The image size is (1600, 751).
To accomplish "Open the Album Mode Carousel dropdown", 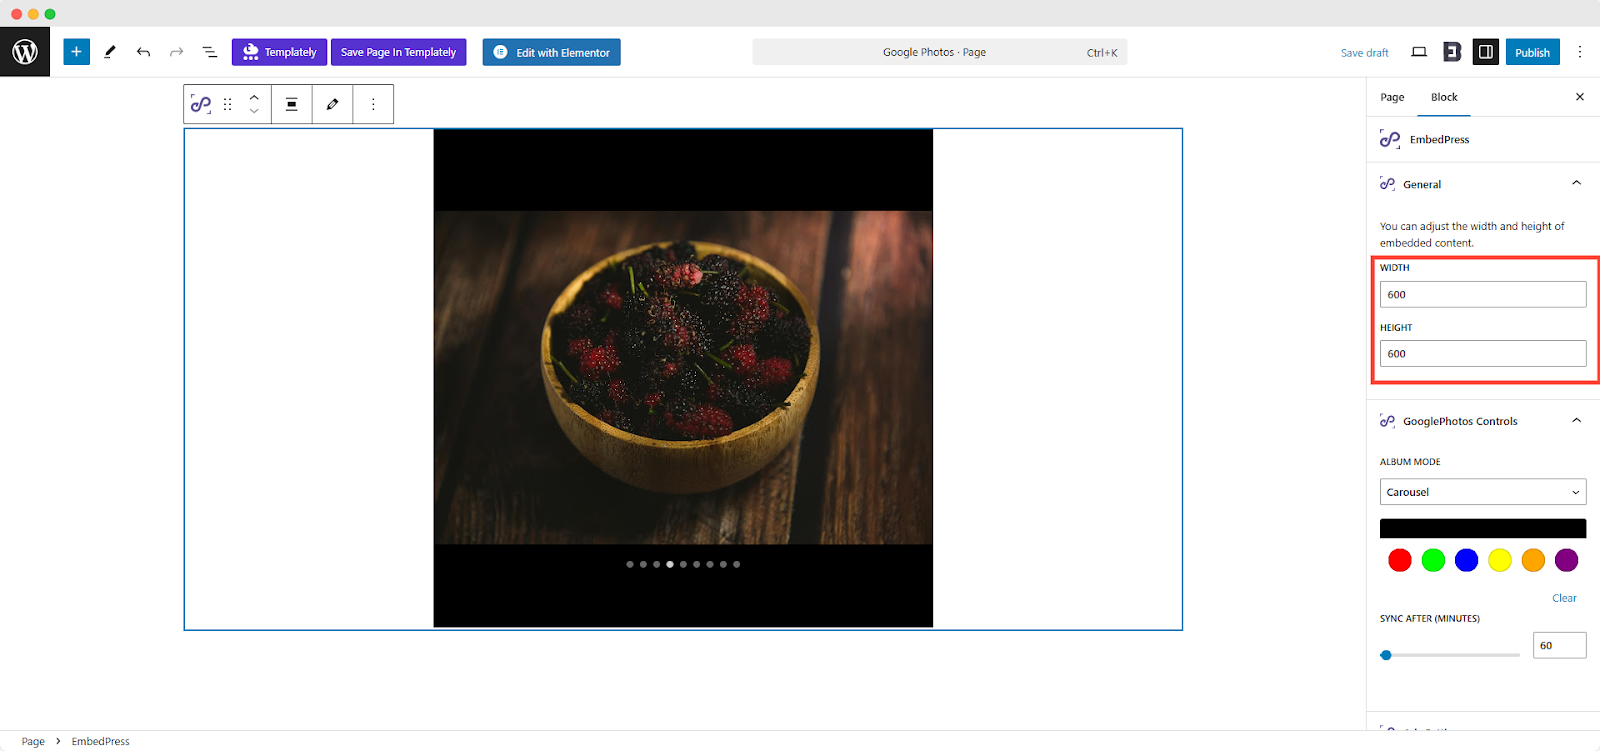I will tap(1483, 492).
